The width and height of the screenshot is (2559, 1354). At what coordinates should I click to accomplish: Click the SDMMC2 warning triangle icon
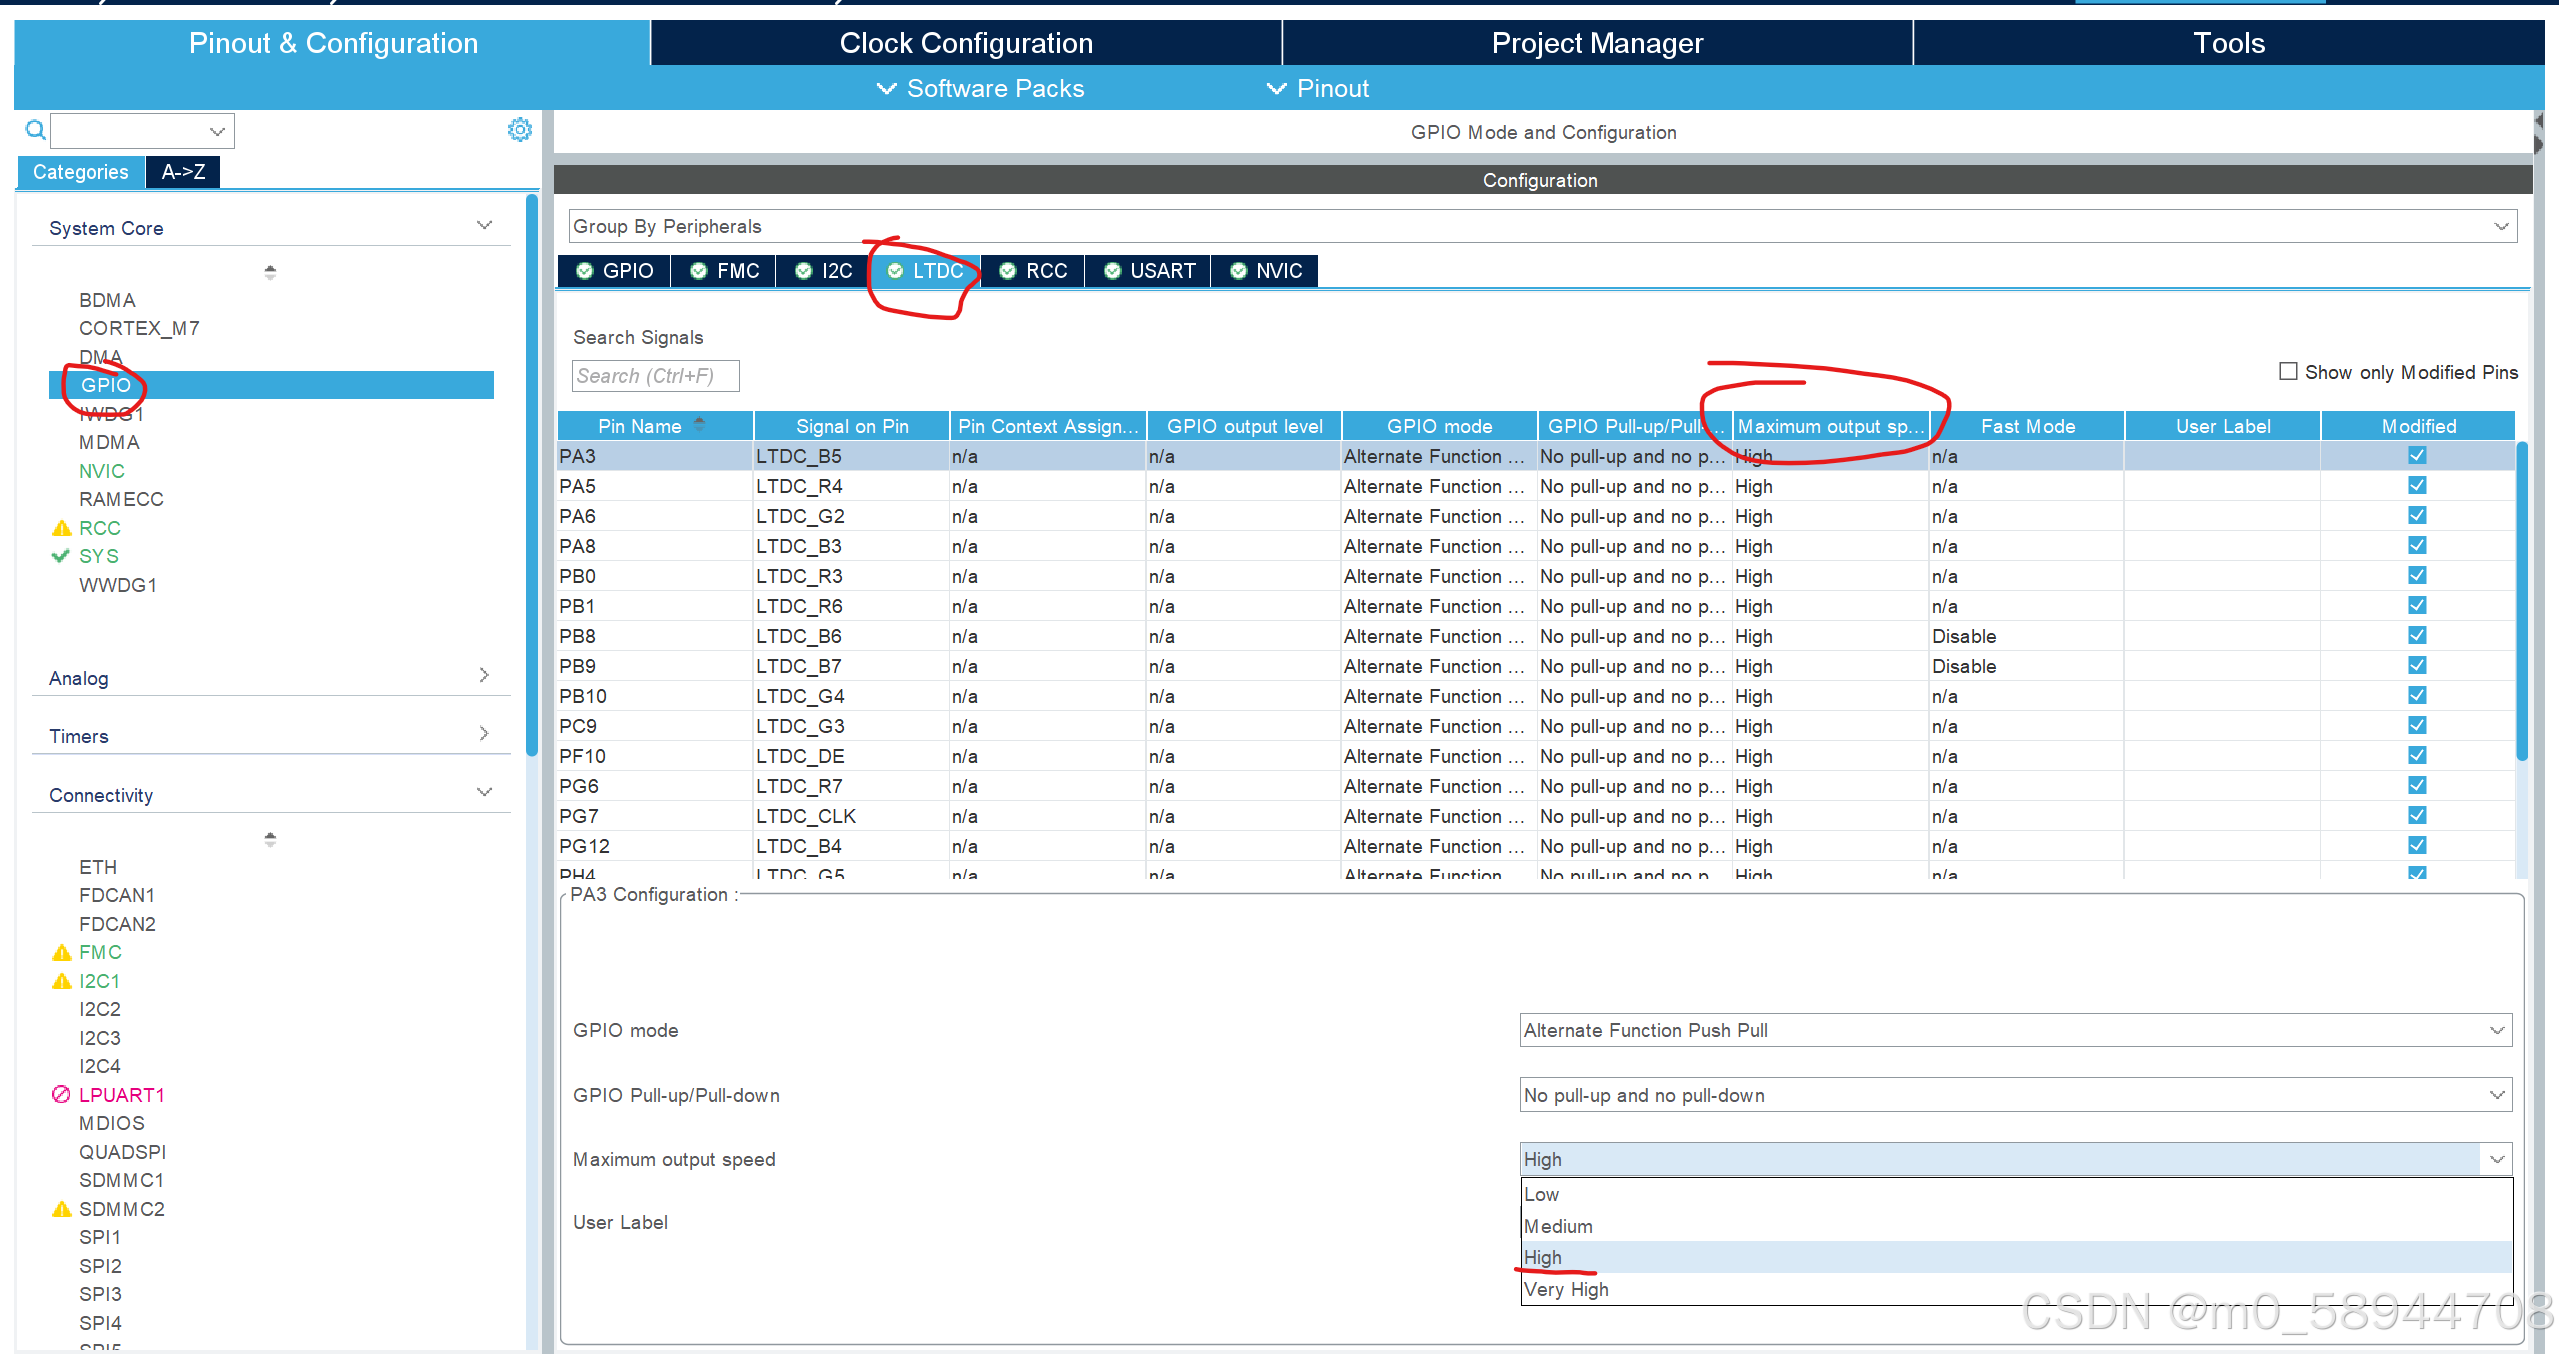pyautogui.click(x=61, y=1209)
